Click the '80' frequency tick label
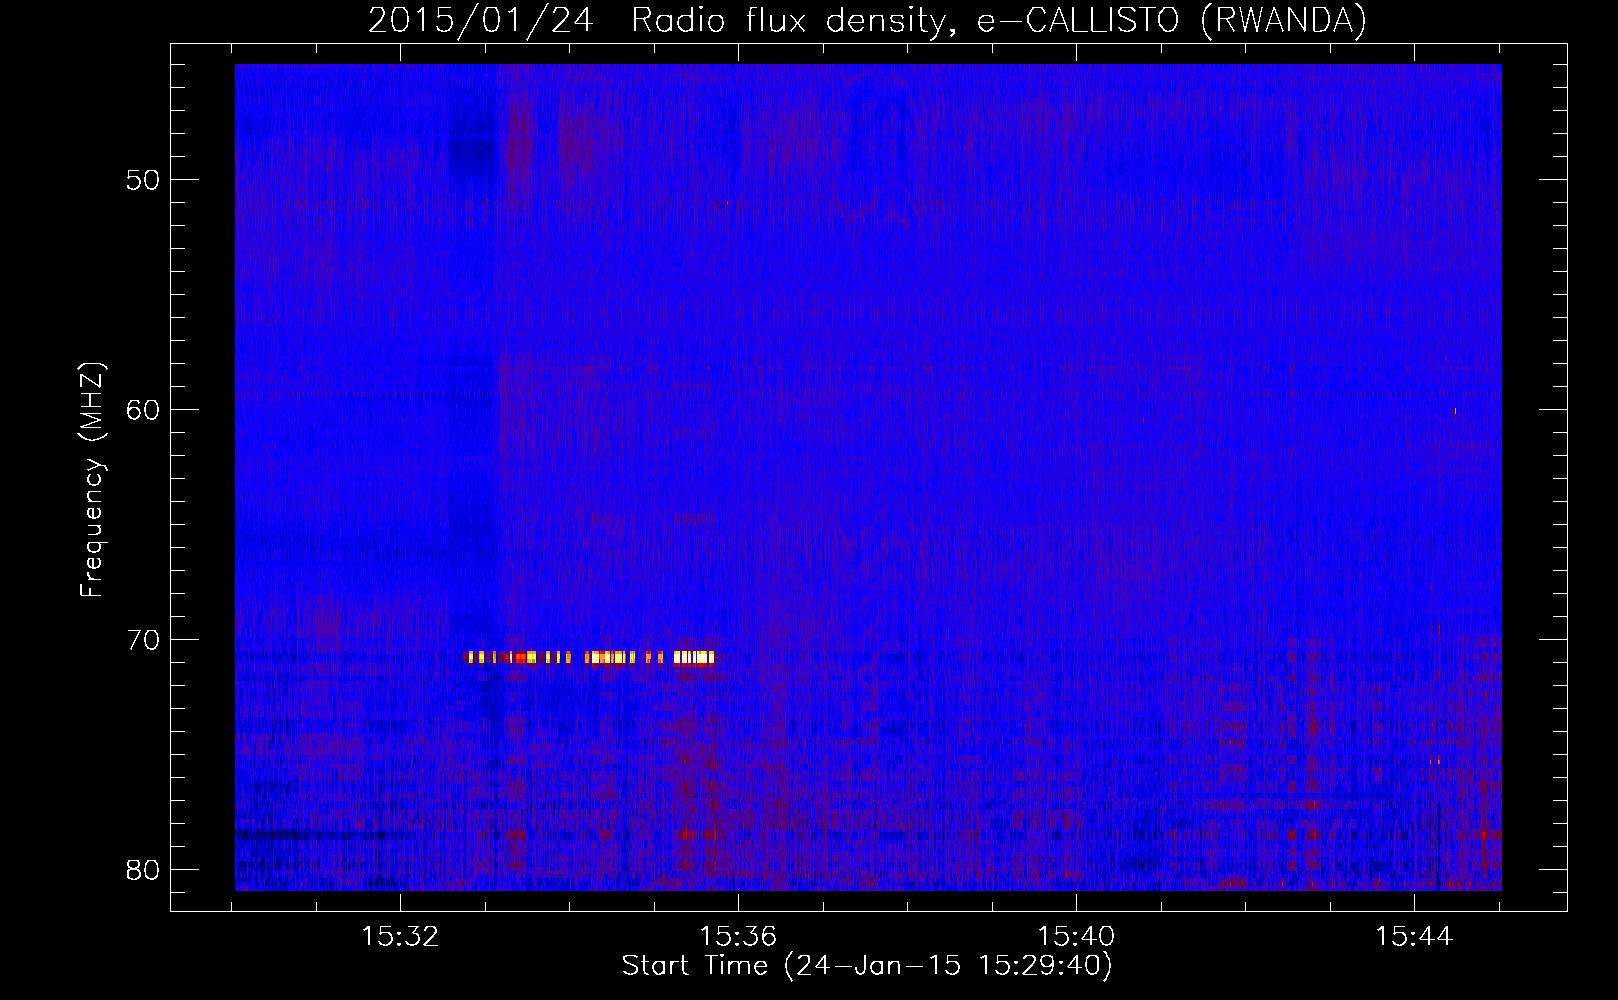The image size is (1618, 1000). [x=143, y=870]
